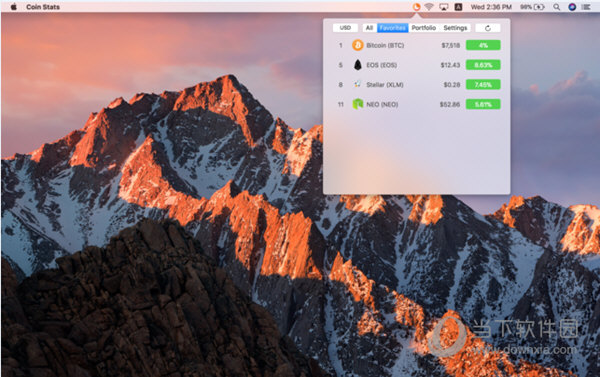Open the Settings tab
Screen dimensions: 600x377
[455, 28]
